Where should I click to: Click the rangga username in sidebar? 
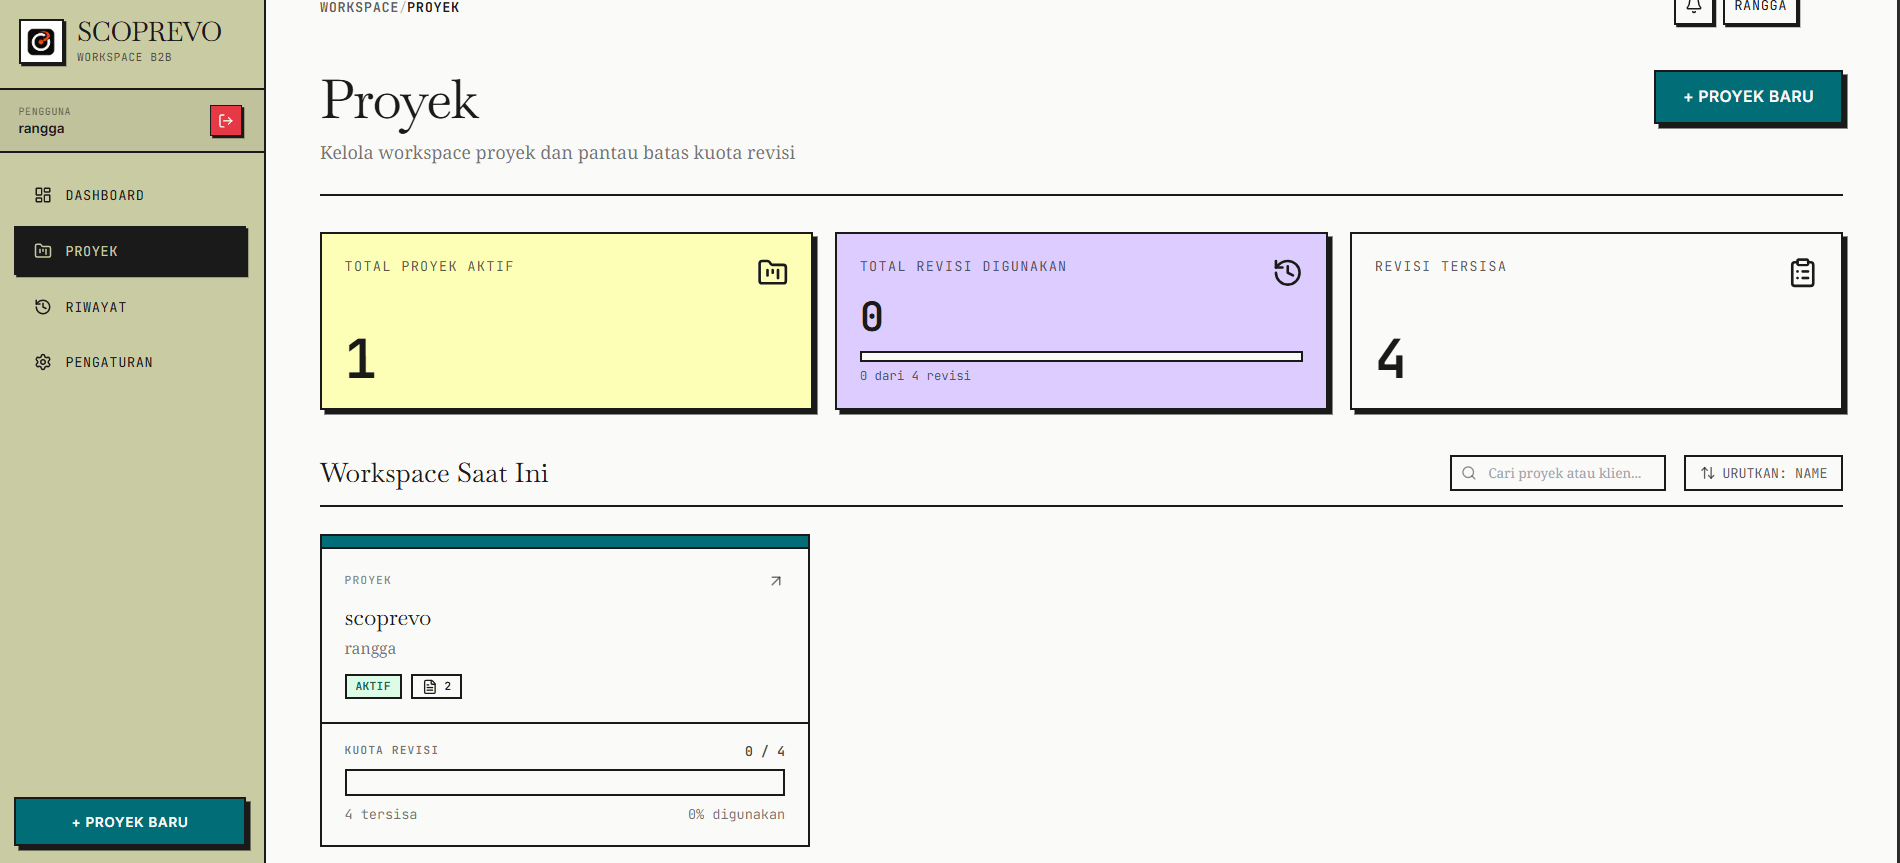41,128
